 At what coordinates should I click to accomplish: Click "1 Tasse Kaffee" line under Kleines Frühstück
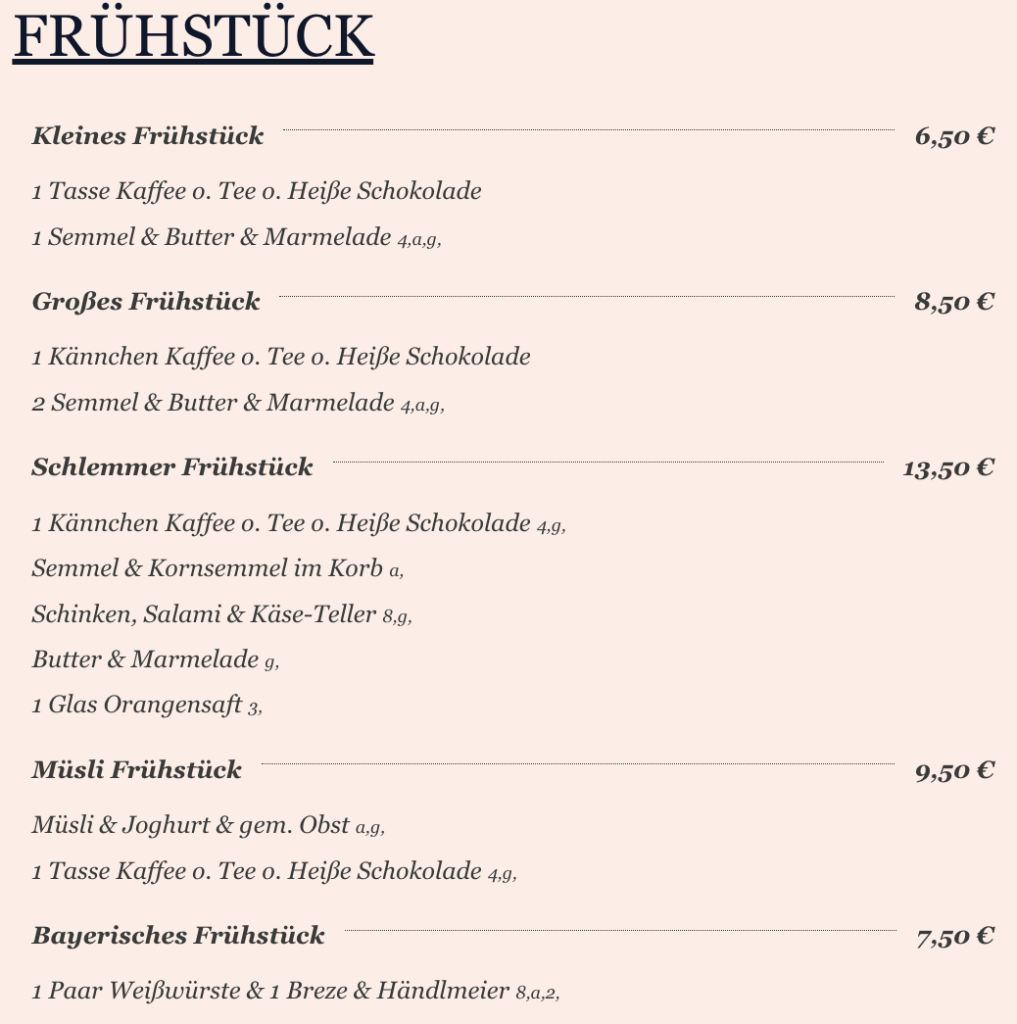[x=256, y=191]
